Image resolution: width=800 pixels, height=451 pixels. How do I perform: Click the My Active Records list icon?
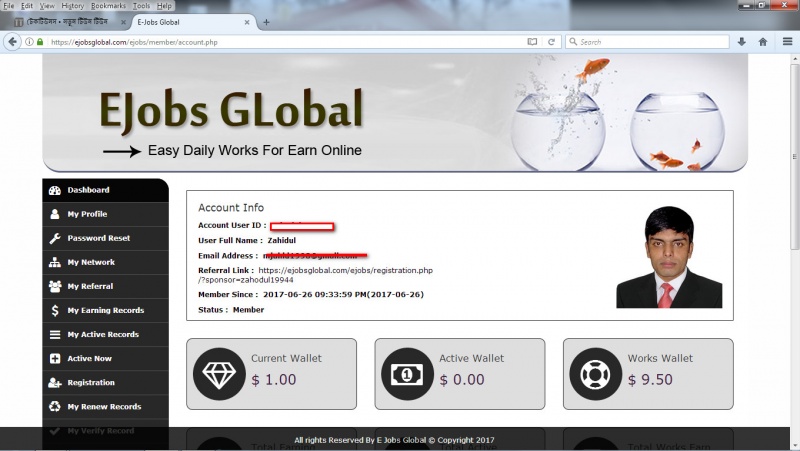[55, 335]
